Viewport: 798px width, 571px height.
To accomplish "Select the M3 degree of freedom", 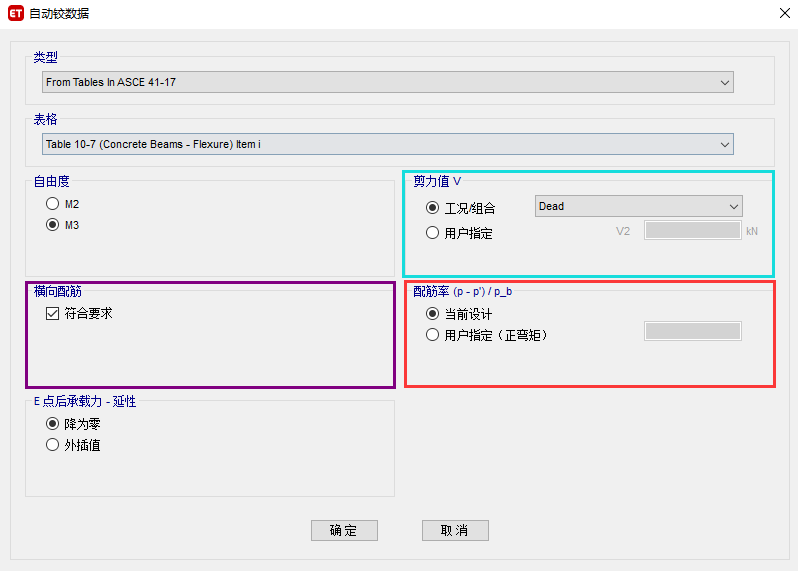I will (63, 225).
